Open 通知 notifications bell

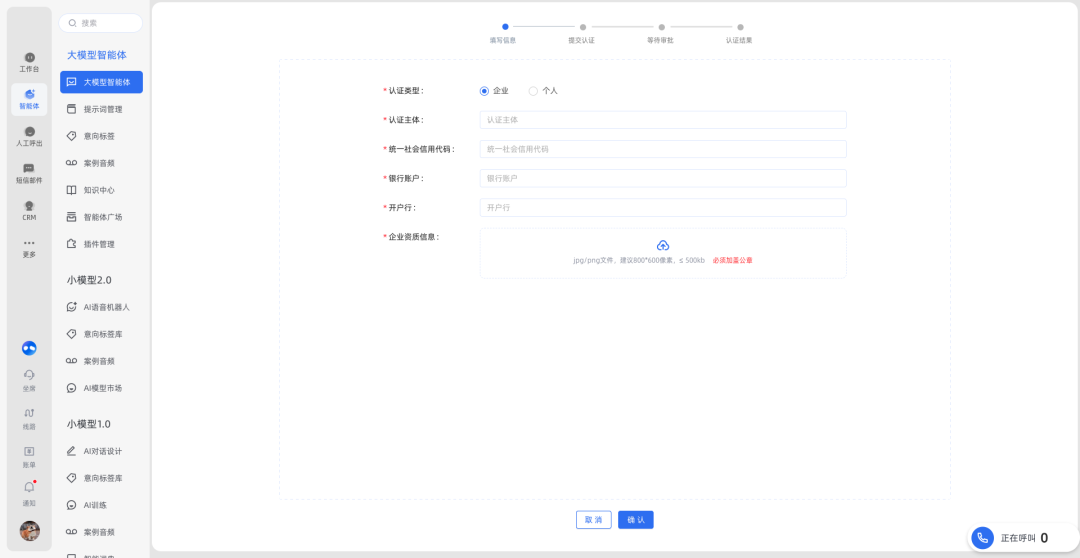(x=29, y=488)
